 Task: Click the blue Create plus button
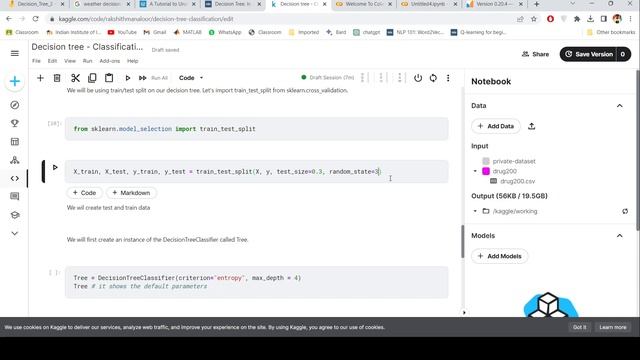tap(15, 81)
